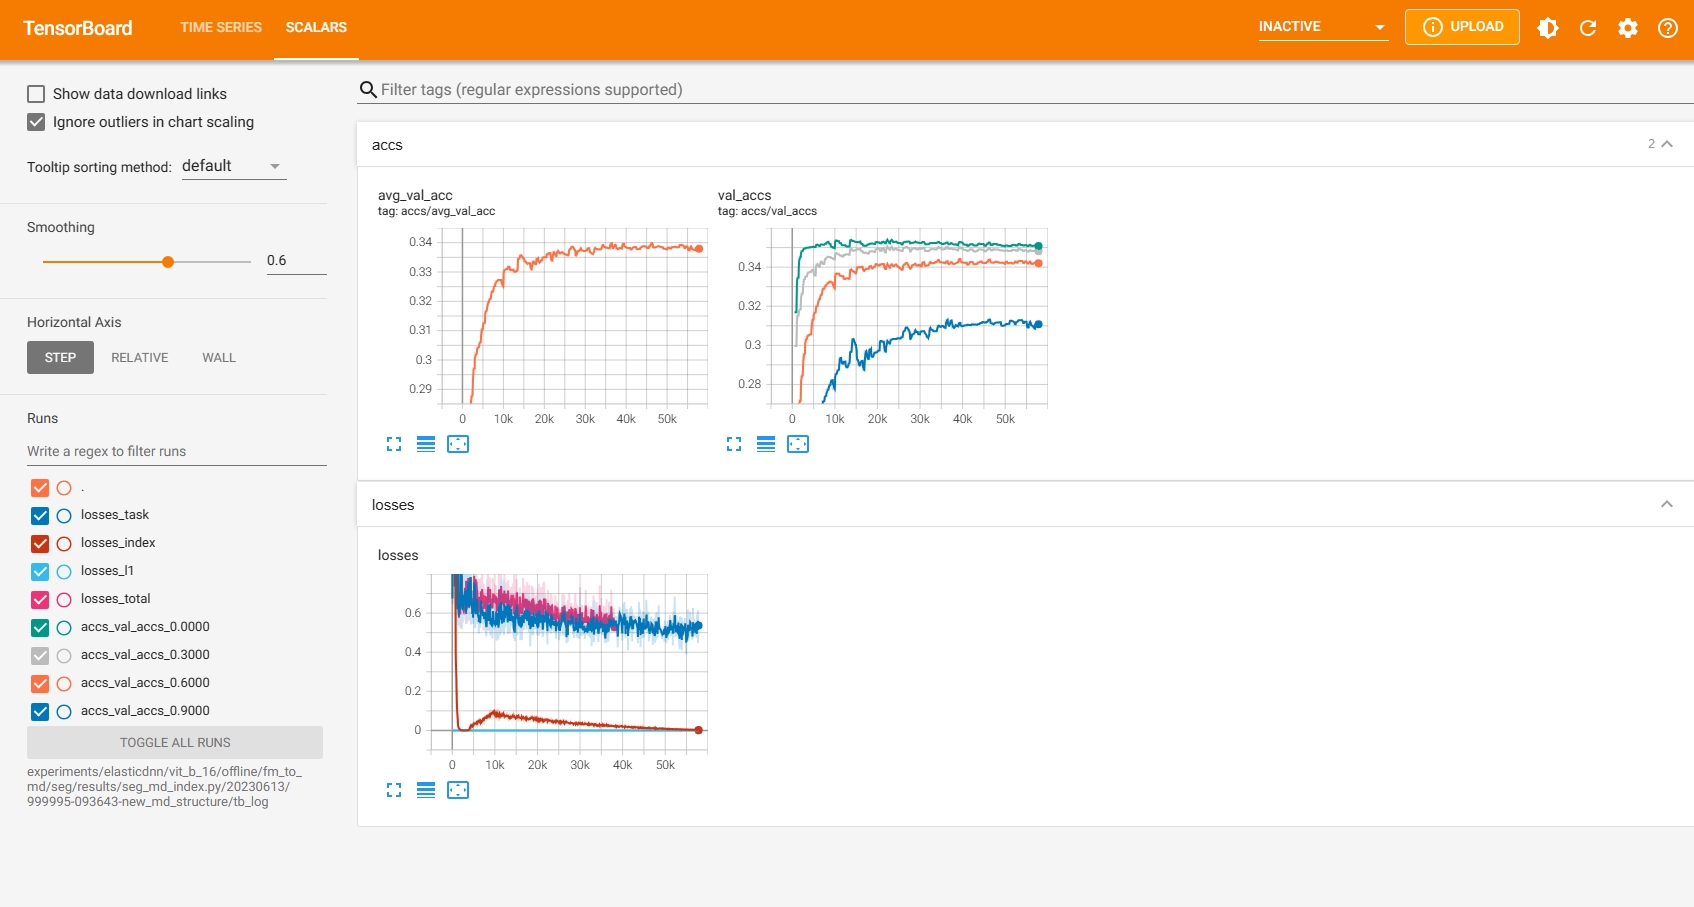Uncheck Ignore outliers in chart scaling

pyautogui.click(x=37, y=122)
